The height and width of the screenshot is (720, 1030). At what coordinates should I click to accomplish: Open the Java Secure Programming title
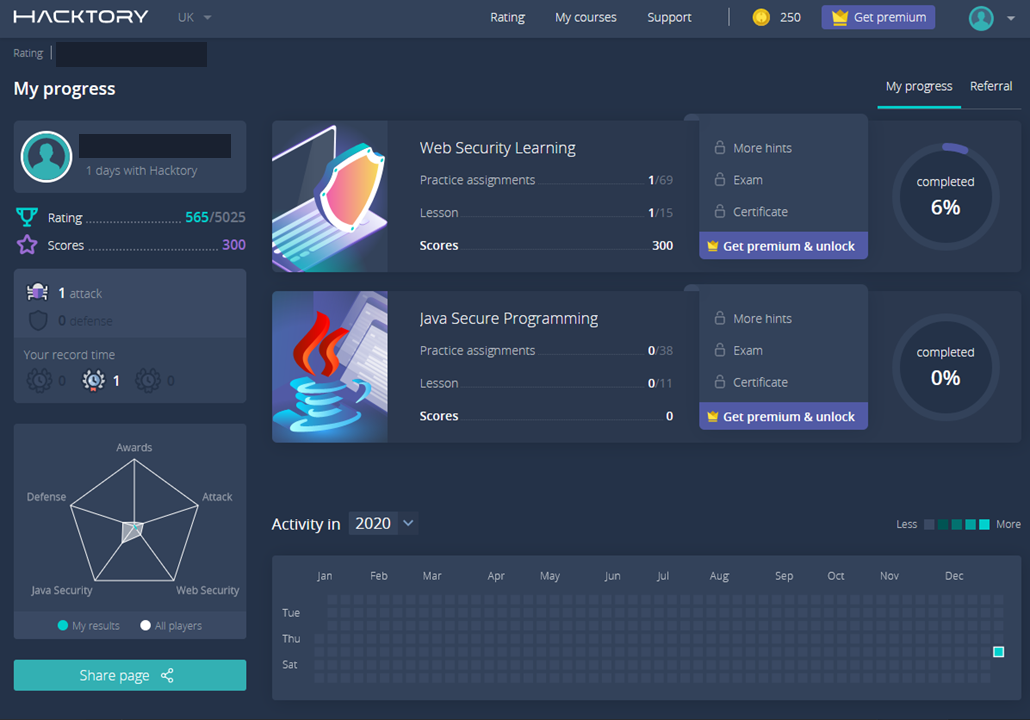[508, 319]
